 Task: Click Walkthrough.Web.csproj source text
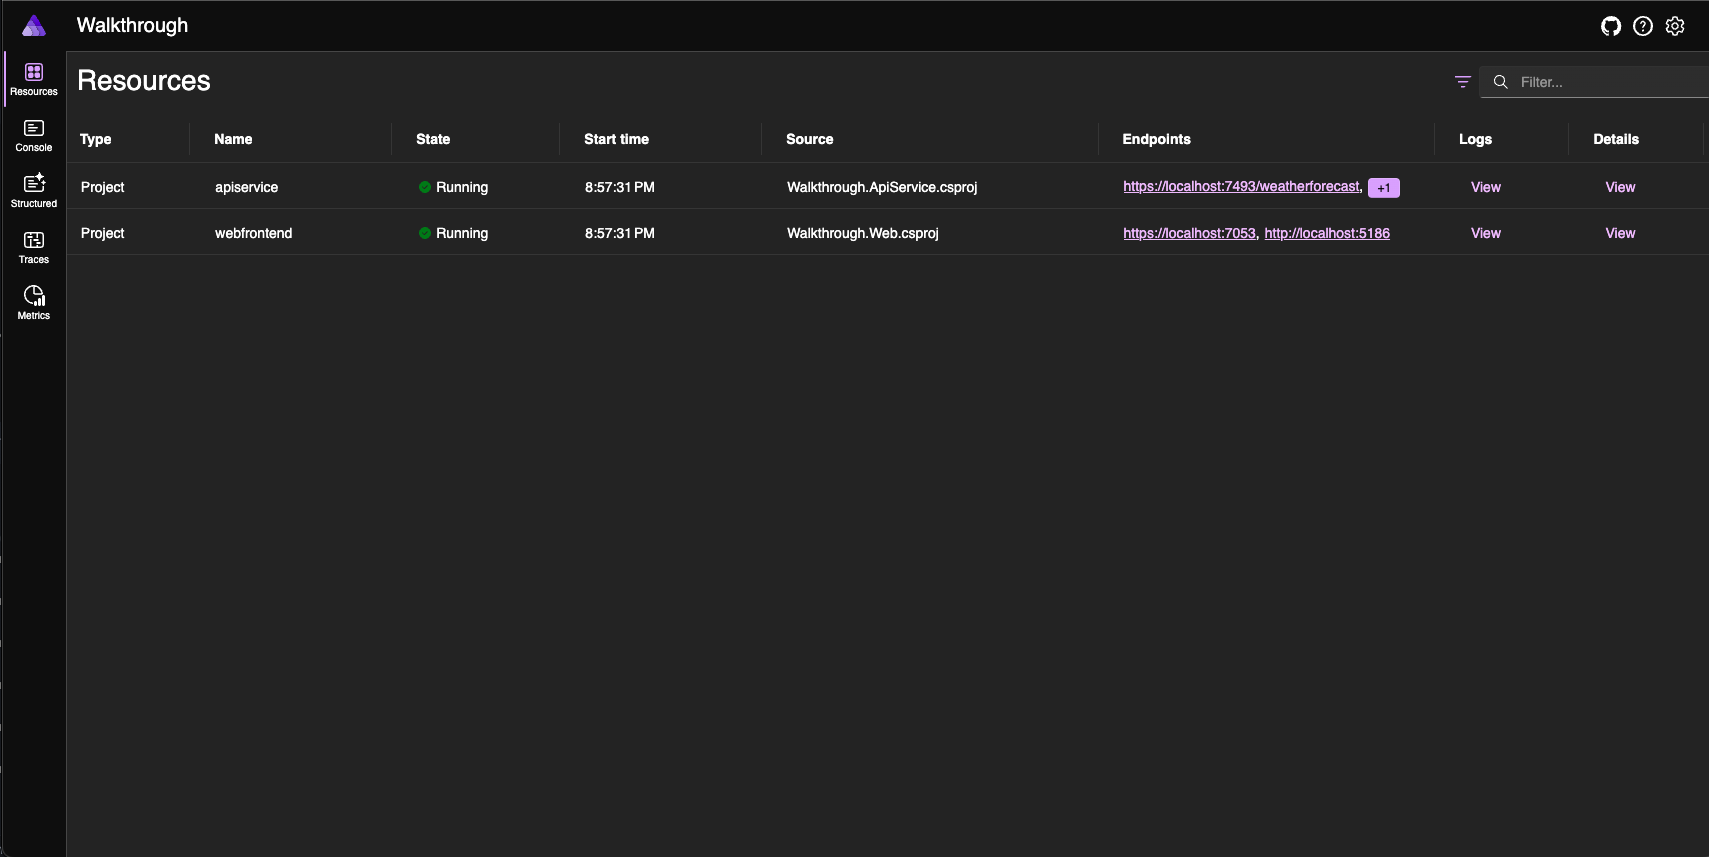pos(863,233)
